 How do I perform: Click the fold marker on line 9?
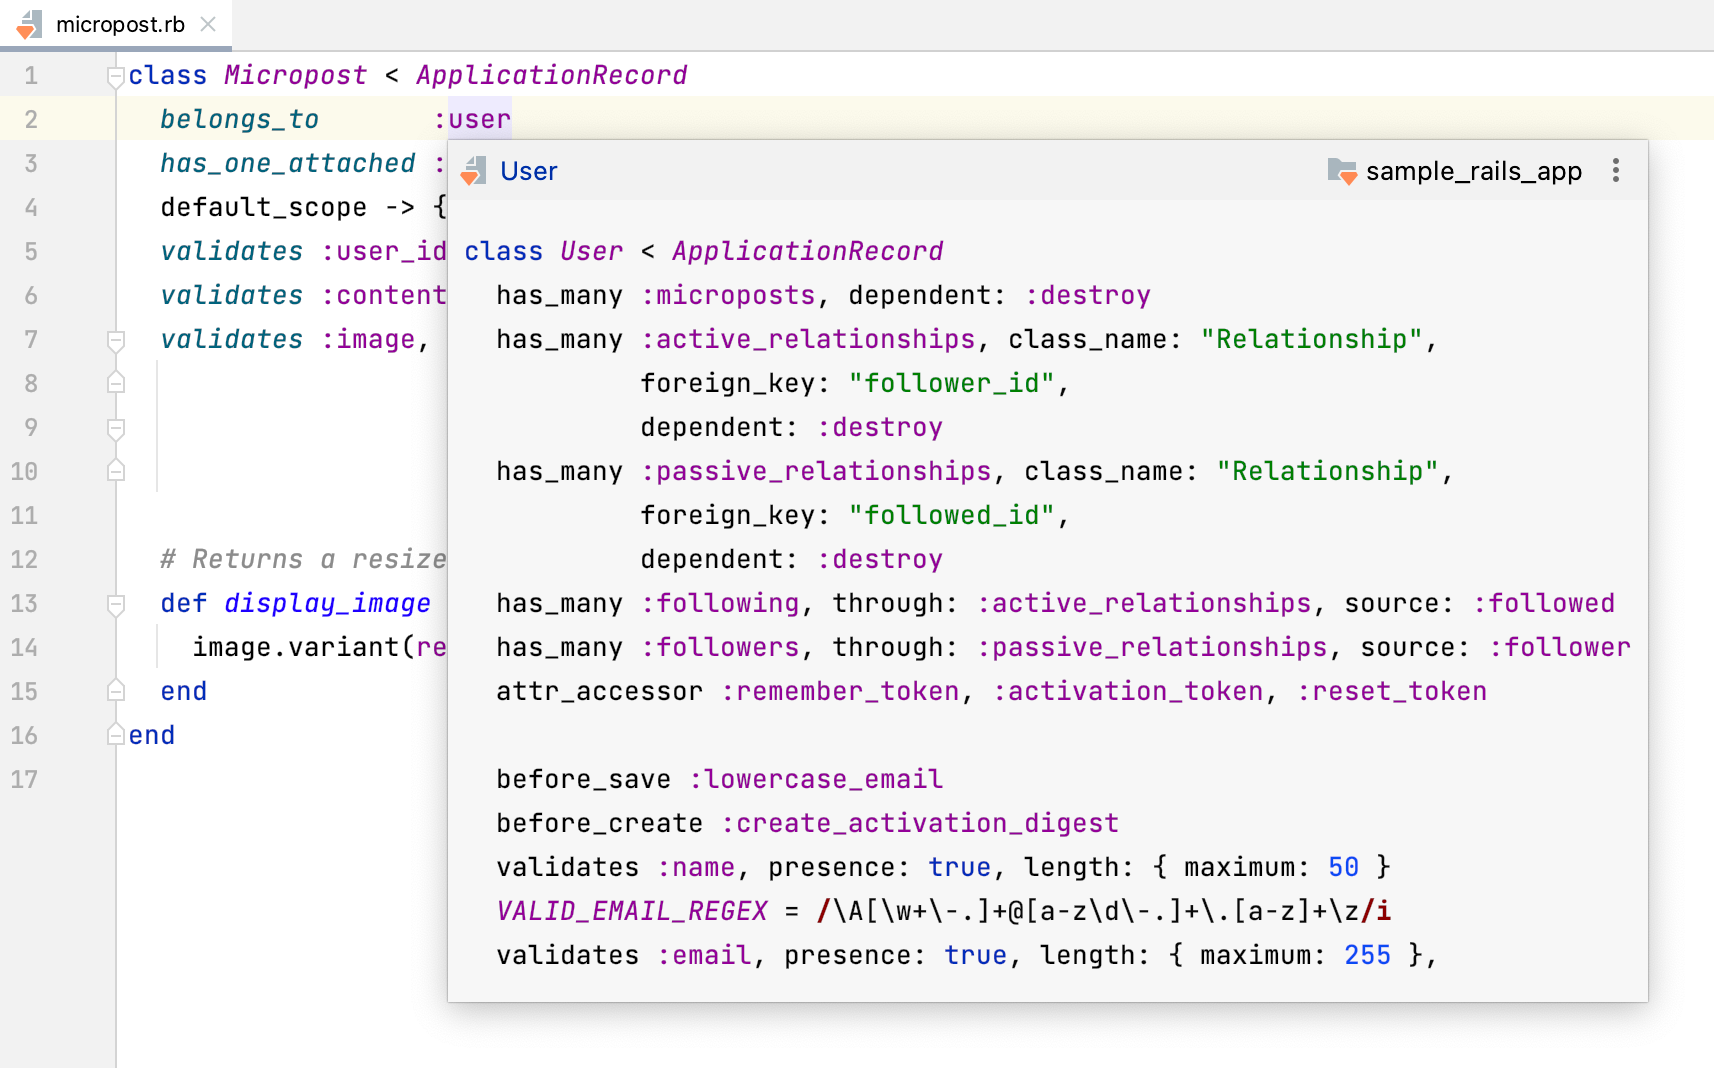116,428
